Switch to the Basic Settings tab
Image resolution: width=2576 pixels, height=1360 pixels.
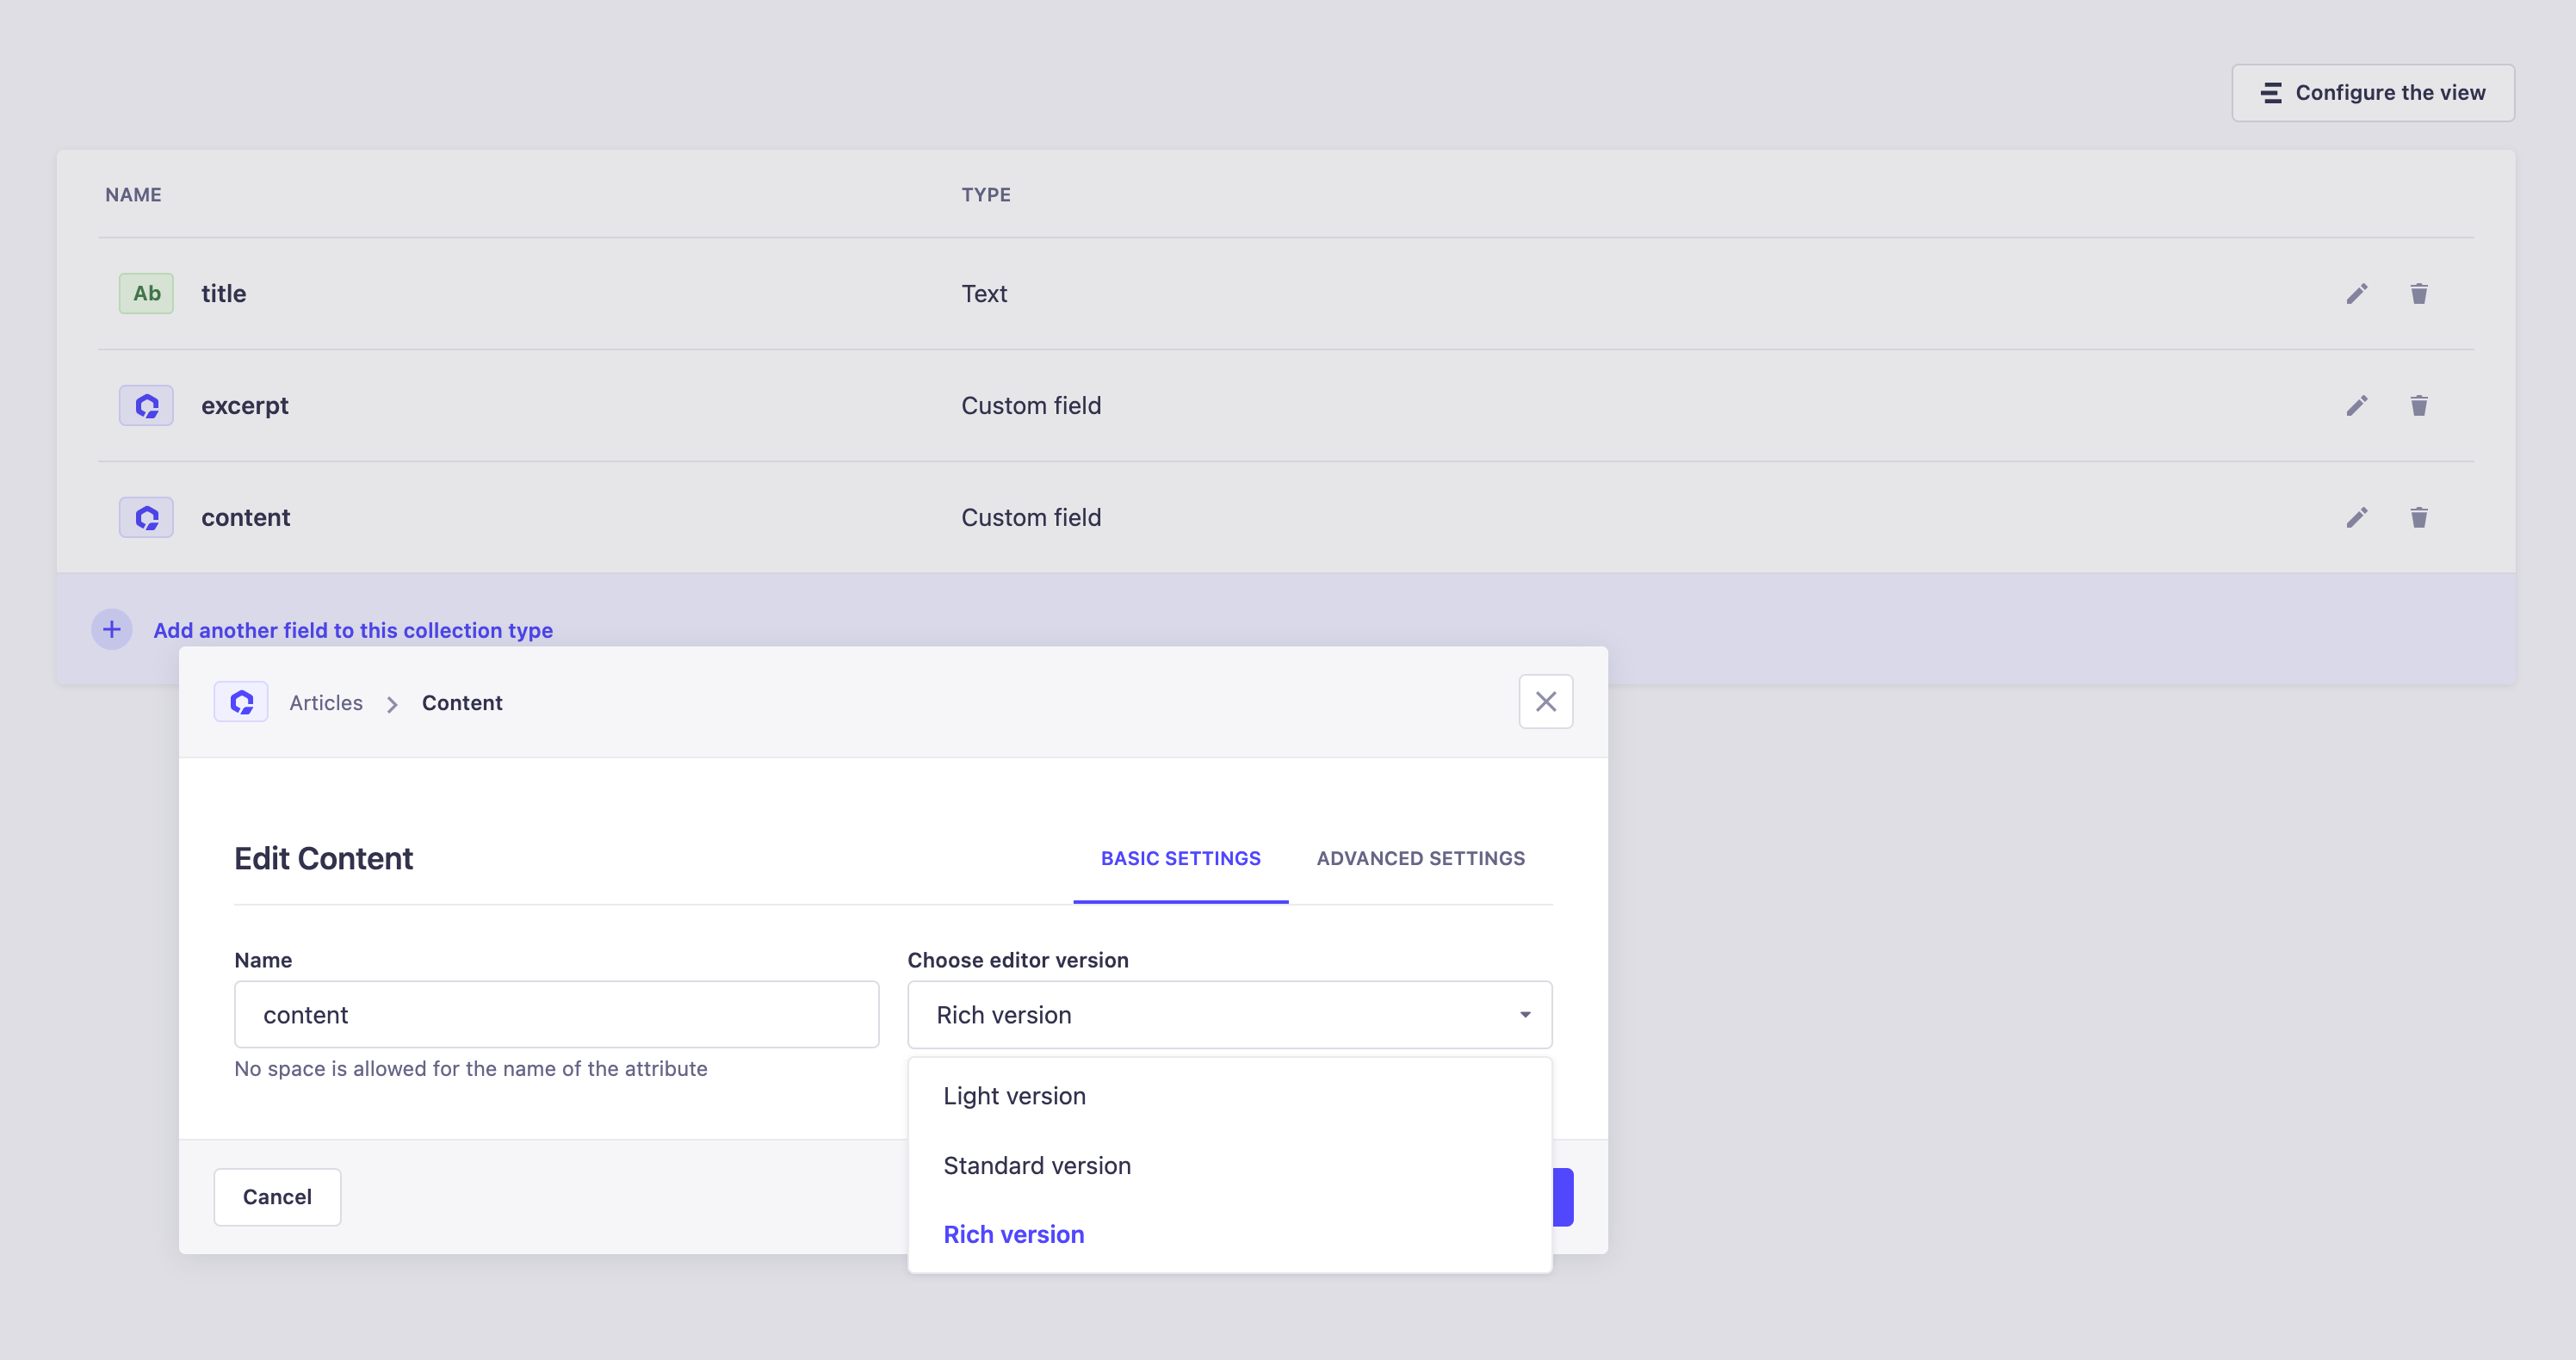pos(1181,858)
